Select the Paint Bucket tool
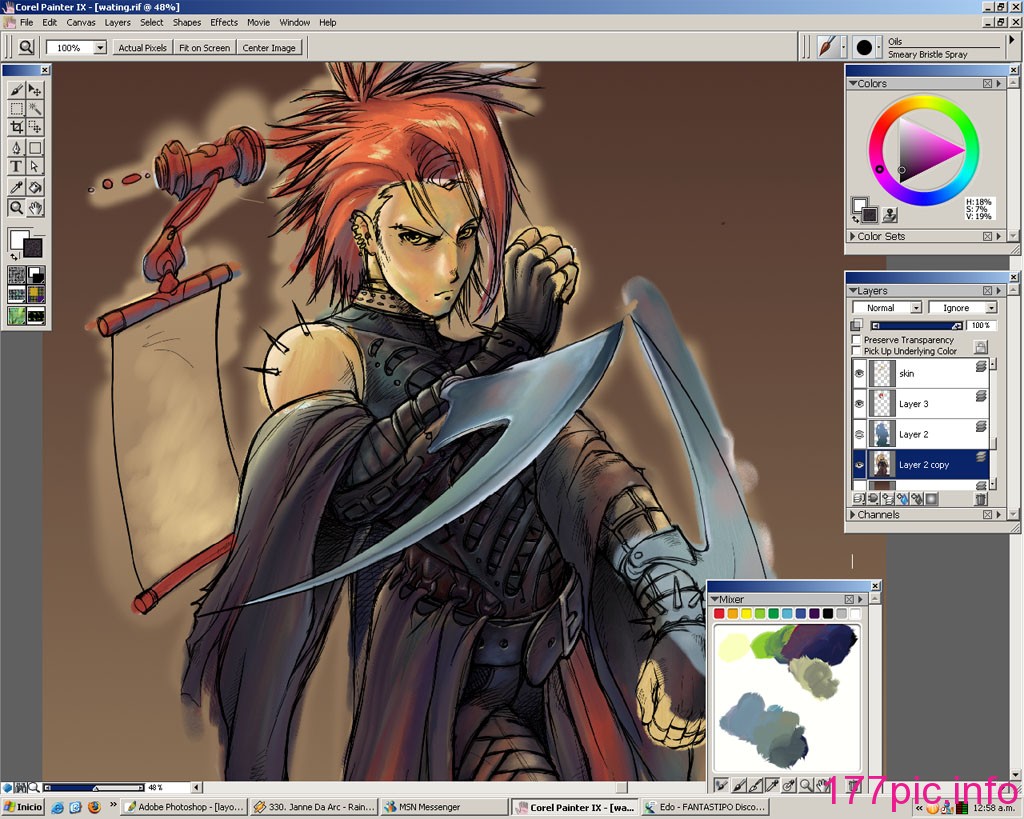 pyautogui.click(x=35, y=187)
